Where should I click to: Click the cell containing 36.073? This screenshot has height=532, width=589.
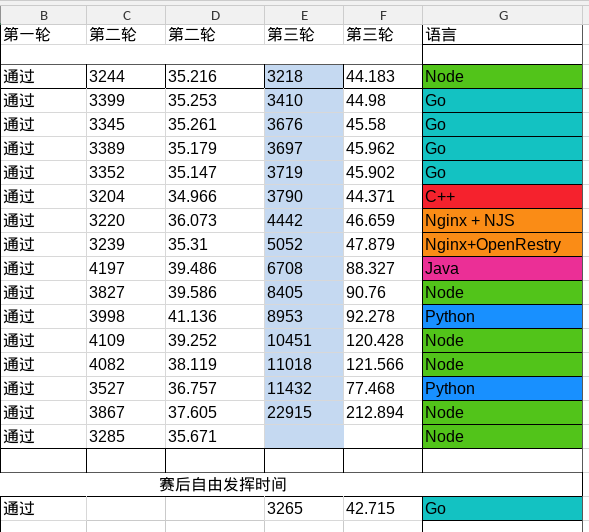[x=215, y=221]
